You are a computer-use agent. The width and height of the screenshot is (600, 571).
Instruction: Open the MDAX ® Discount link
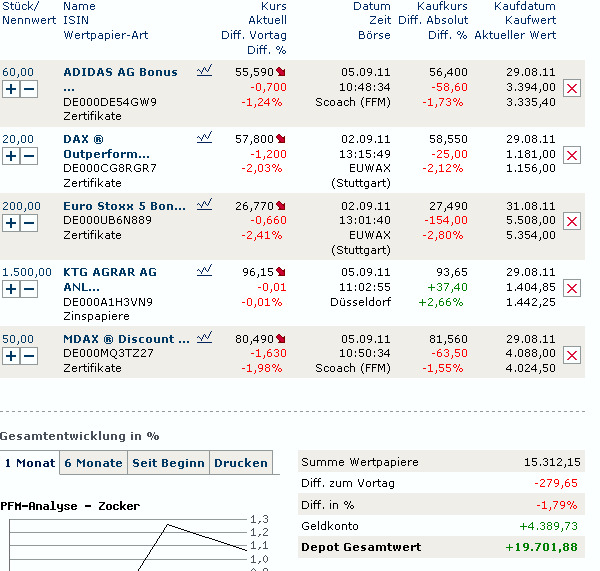pyautogui.click(x=126, y=339)
